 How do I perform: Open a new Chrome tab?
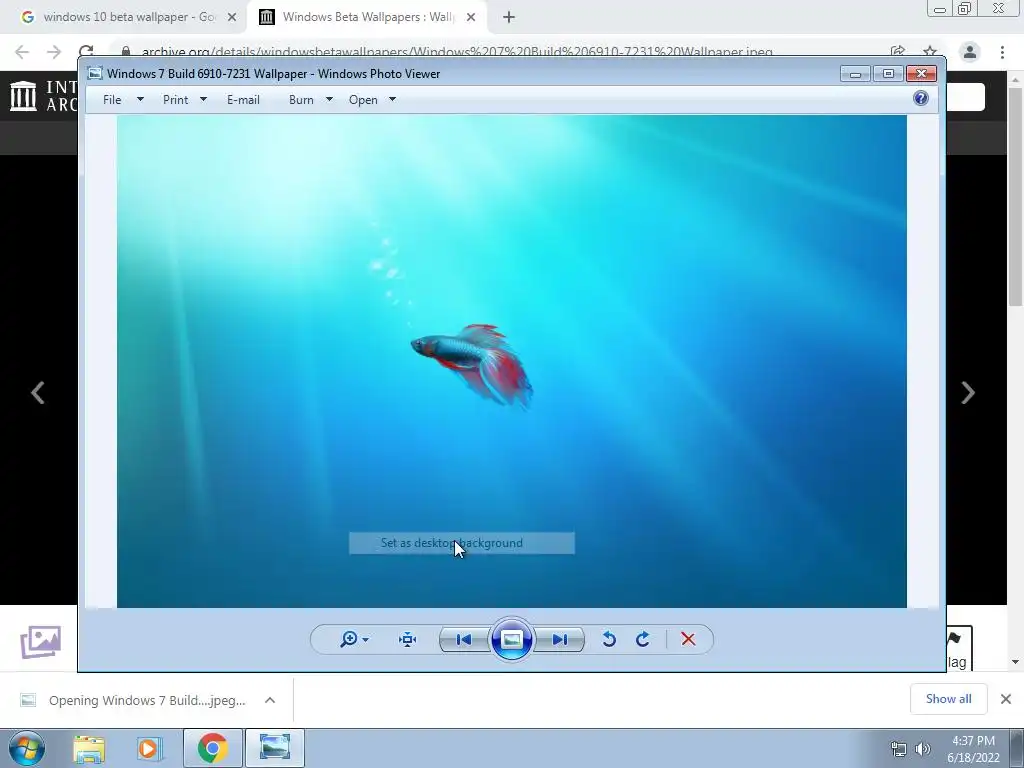(x=509, y=18)
